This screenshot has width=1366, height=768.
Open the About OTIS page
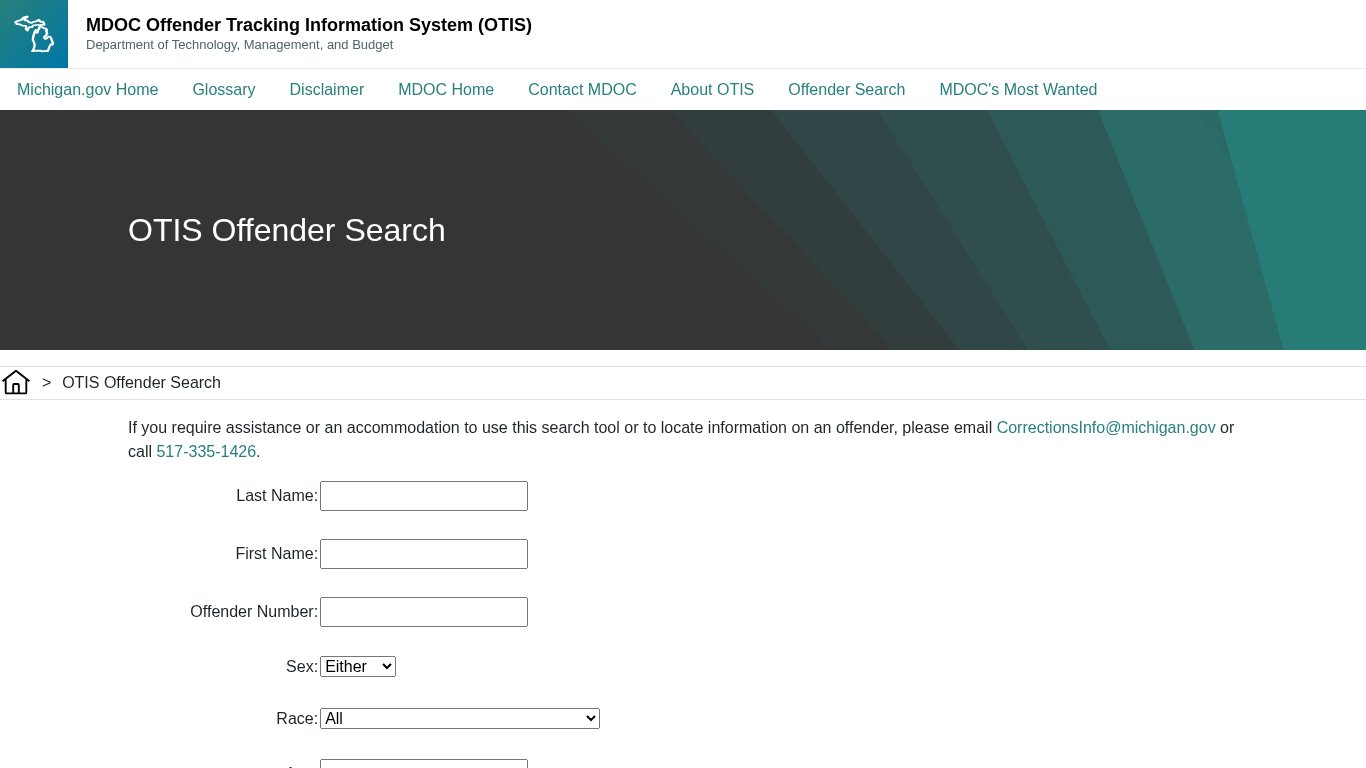click(x=712, y=90)
